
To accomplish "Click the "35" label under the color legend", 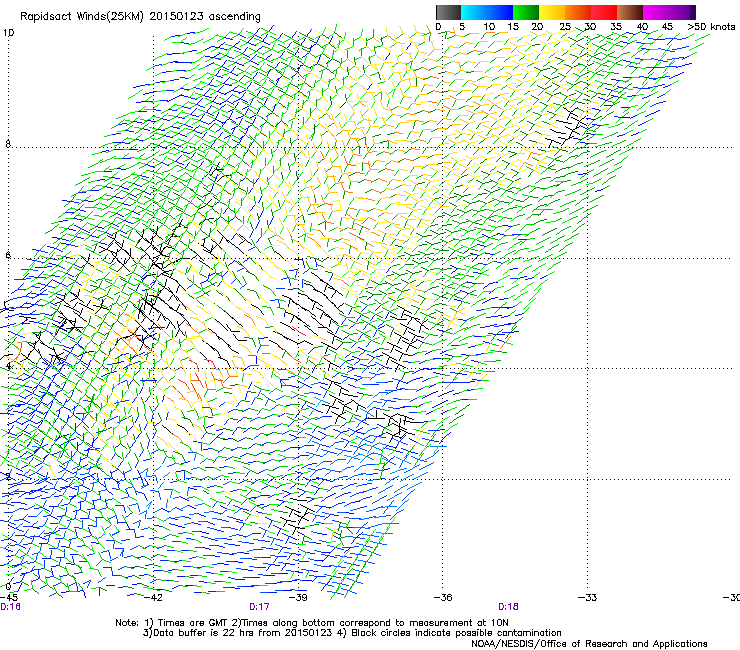I will pyautogui.click(x=616, y=27).
